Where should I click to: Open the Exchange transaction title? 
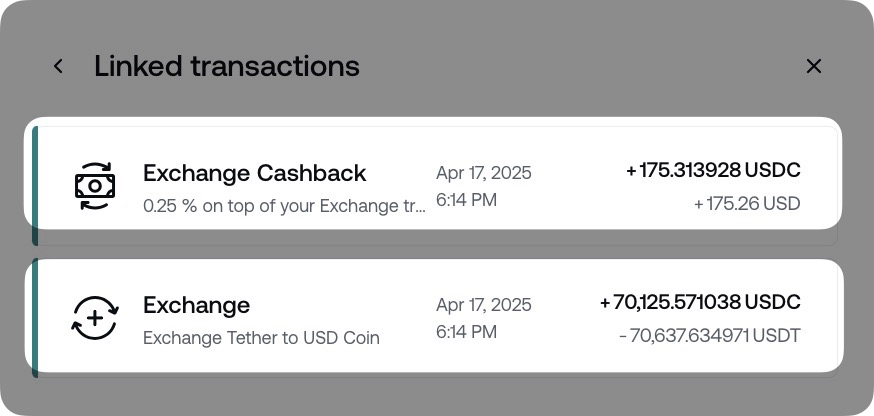196,305
